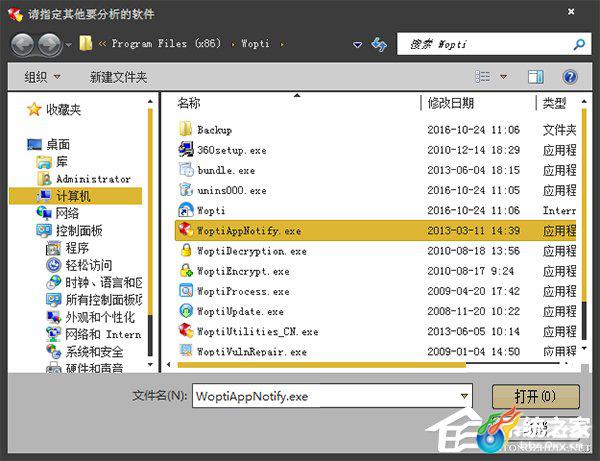Click the refresh icon next to the address bar
This screenshot has width=600, height=461.
pos(379,45)
